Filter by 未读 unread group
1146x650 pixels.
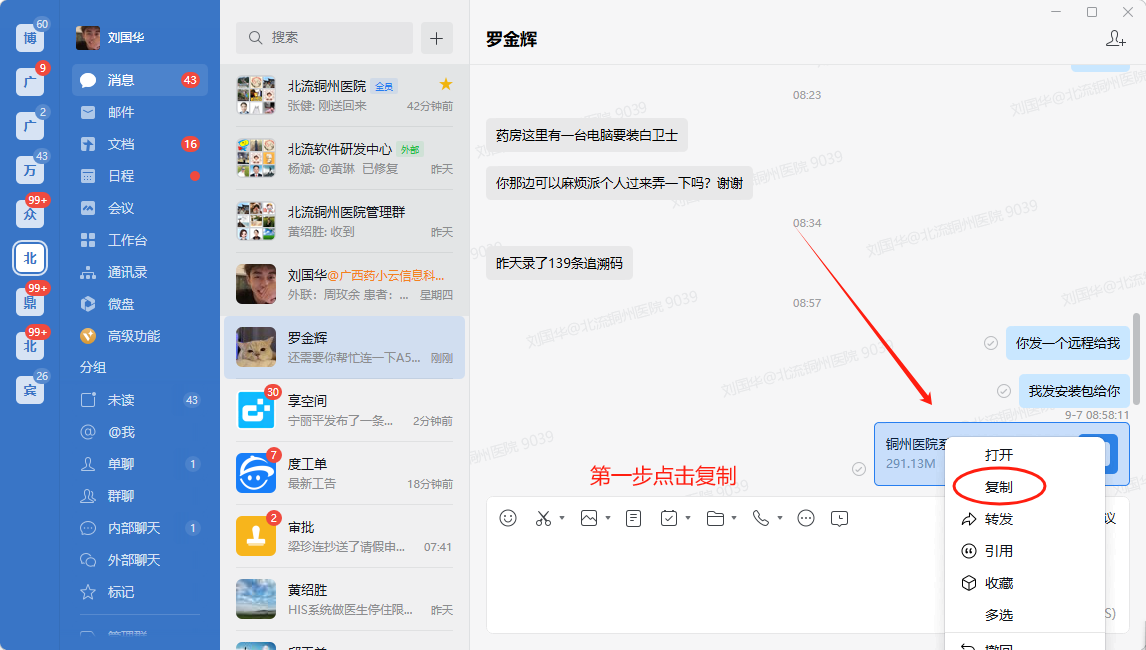(140, 400)
